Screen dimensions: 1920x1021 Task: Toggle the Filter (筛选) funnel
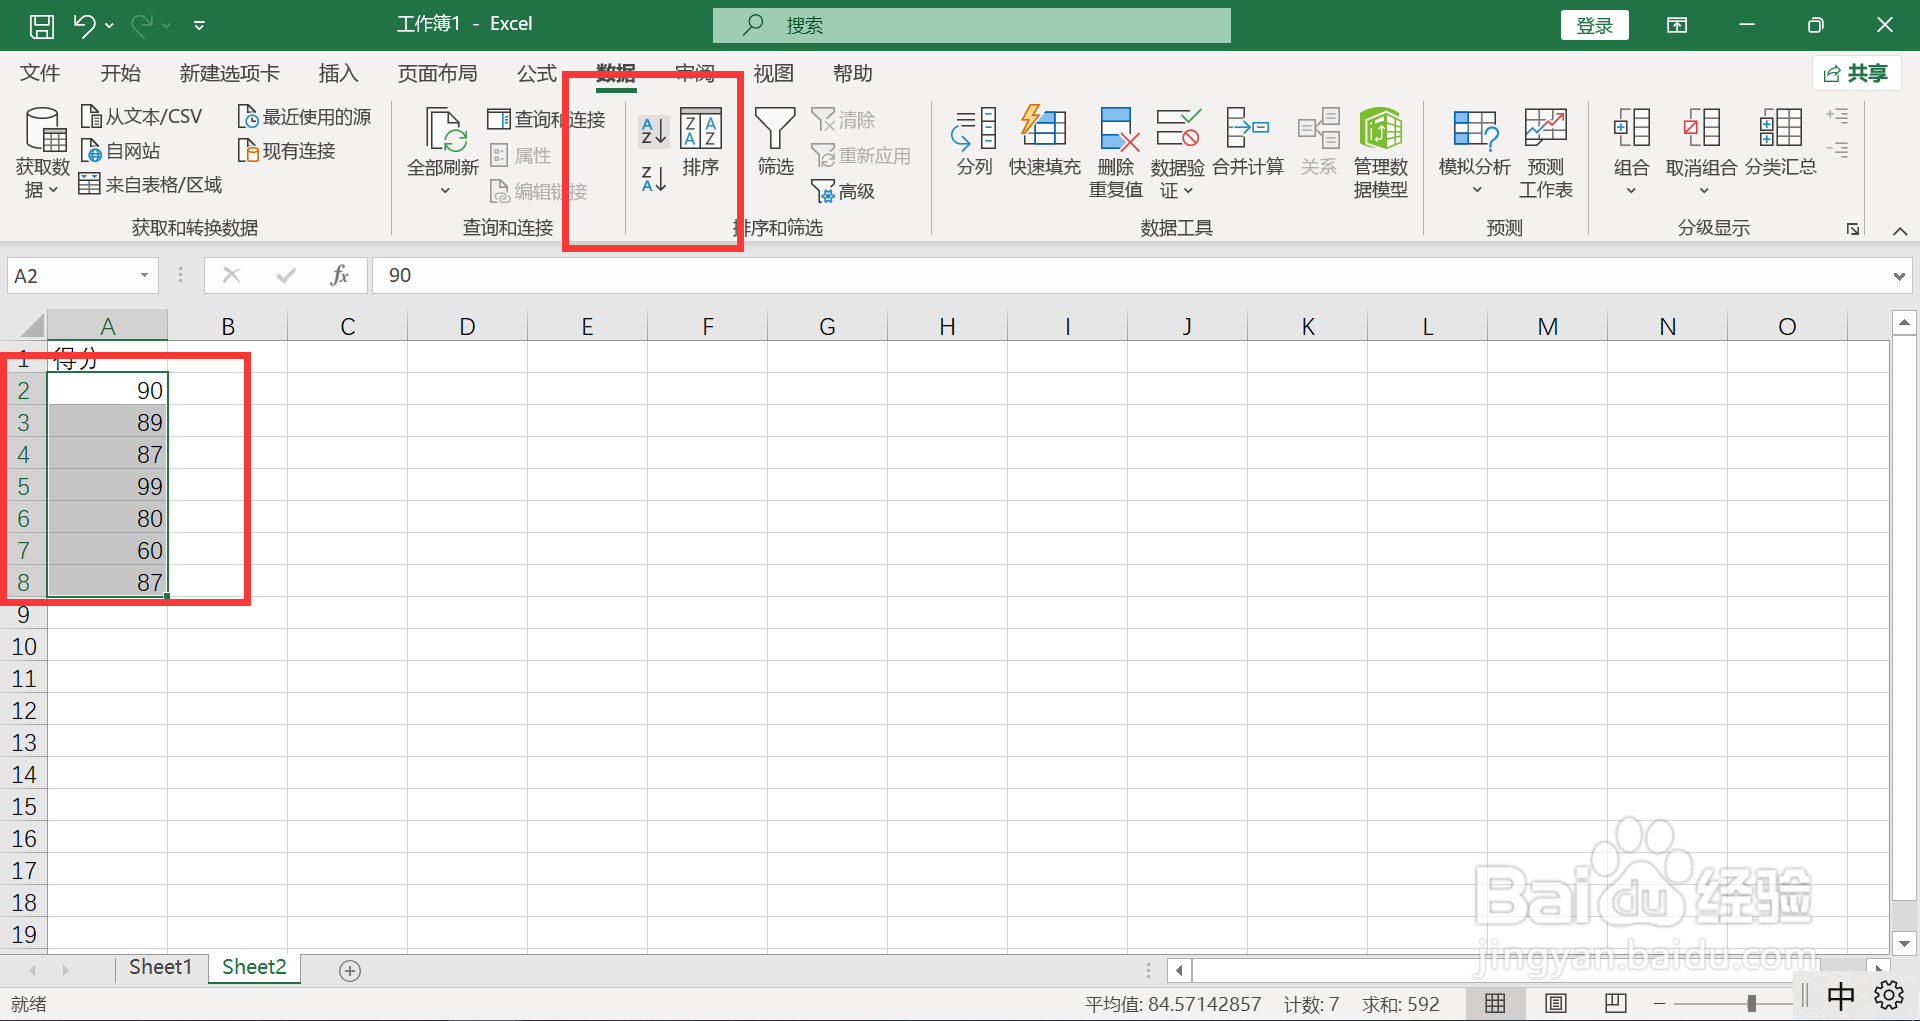pyautogui.click(x=775, y=143)
